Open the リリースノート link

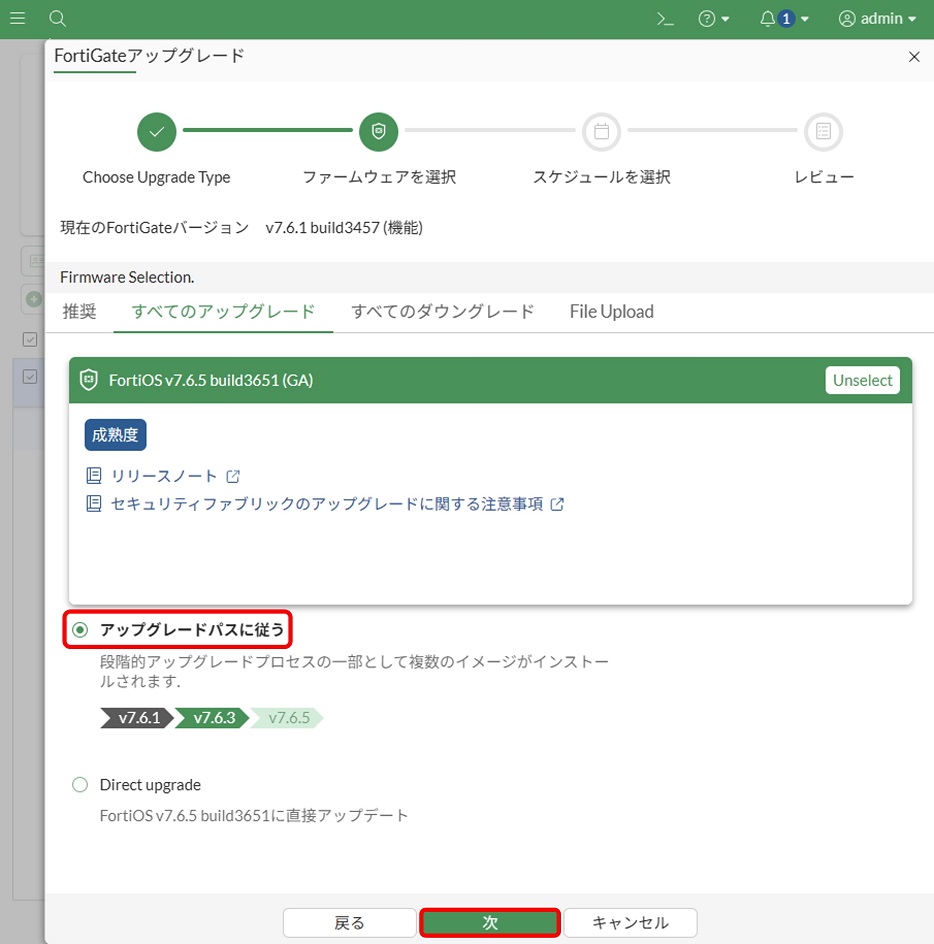point(162,476)
